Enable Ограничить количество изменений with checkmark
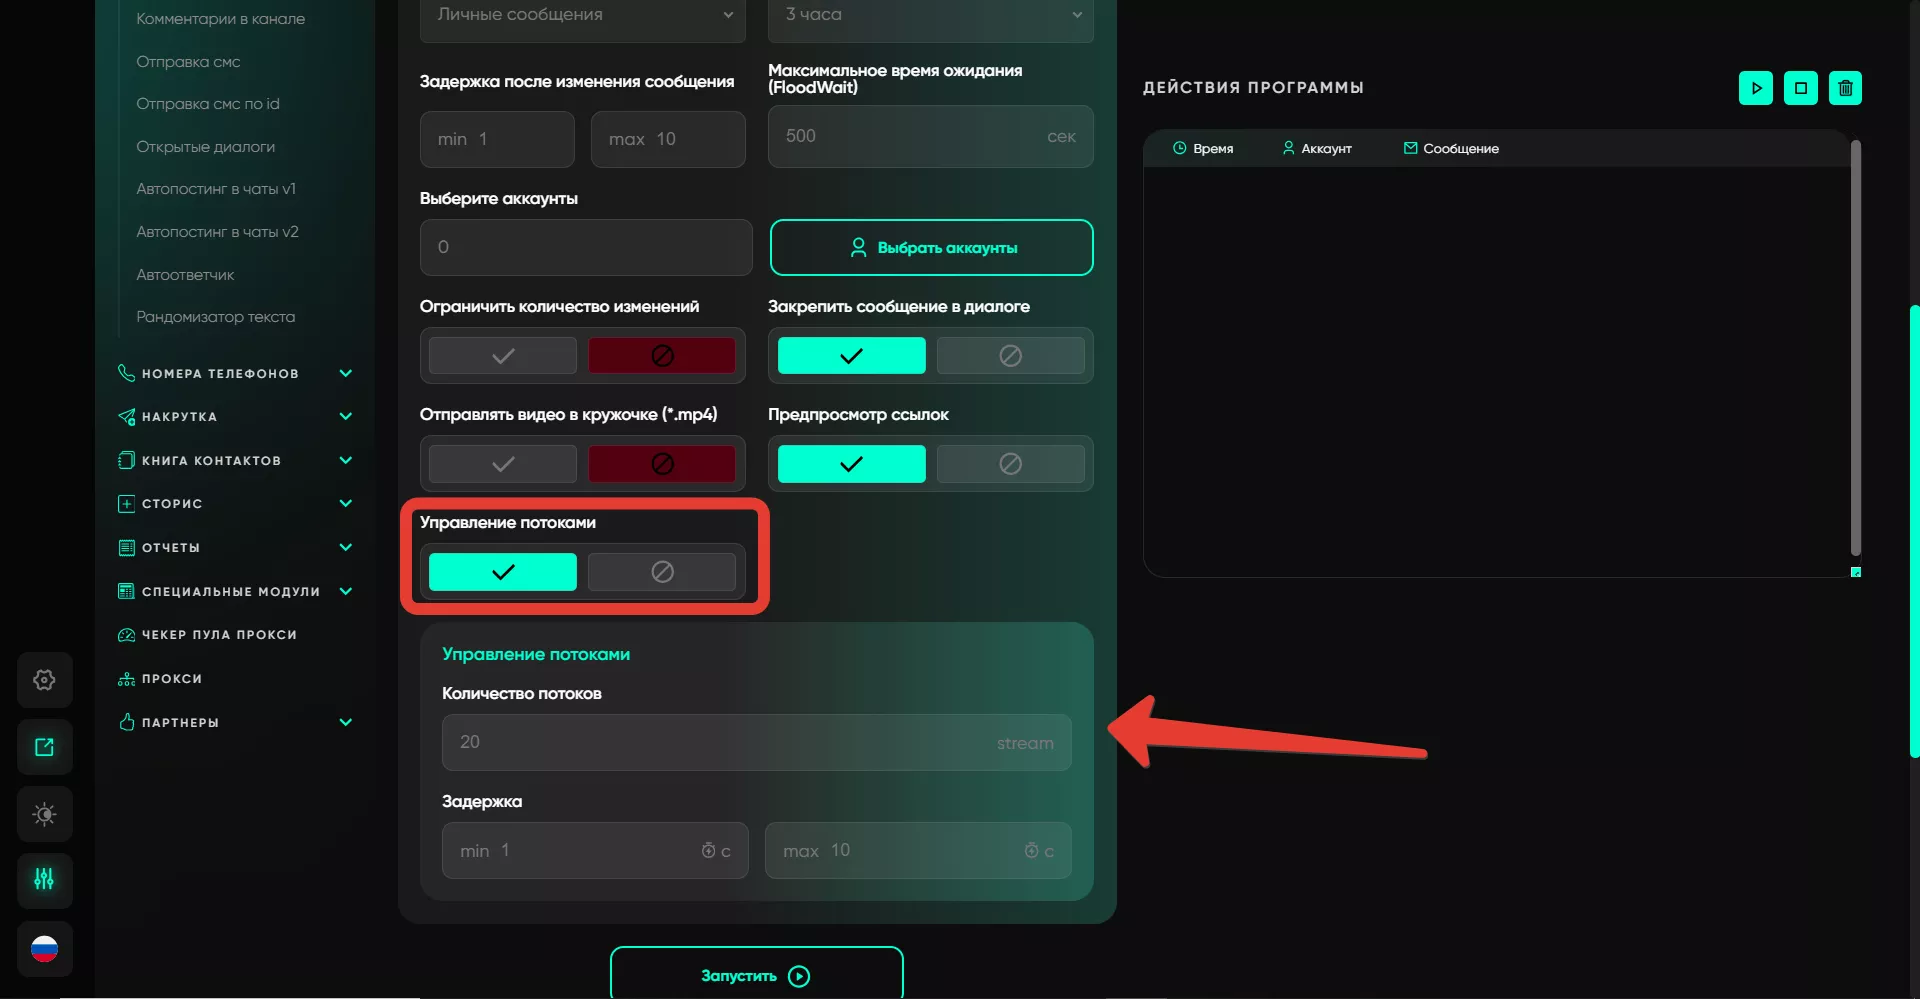Viewport: 1920px width, 999px height. (x=503, y=356)
